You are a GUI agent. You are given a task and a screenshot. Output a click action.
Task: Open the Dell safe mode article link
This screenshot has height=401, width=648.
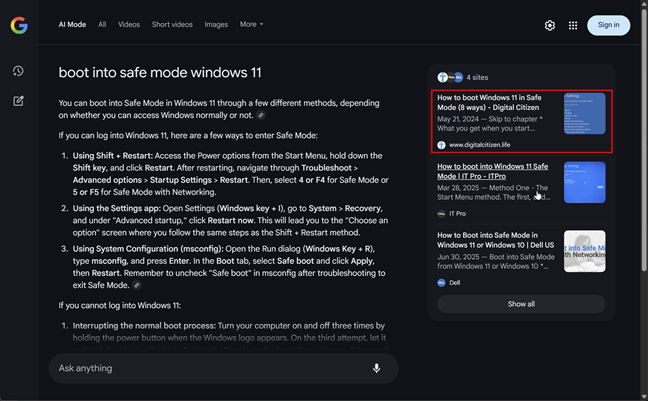(494, 241)
